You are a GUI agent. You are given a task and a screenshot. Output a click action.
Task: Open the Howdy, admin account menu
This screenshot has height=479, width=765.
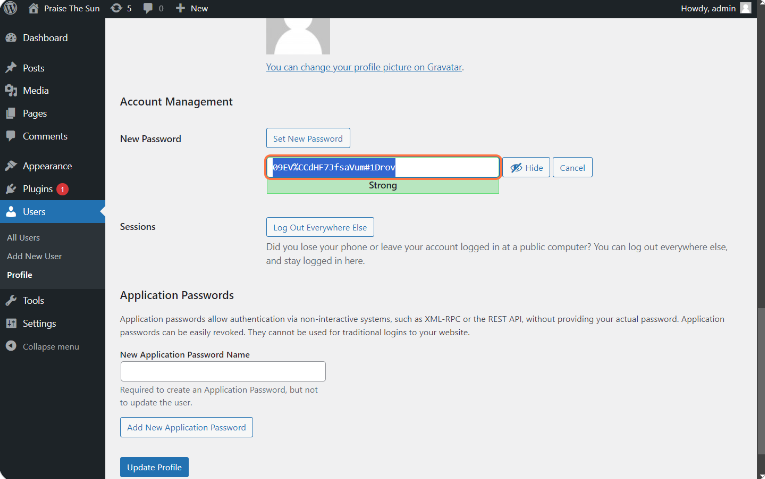coord(708,8)
